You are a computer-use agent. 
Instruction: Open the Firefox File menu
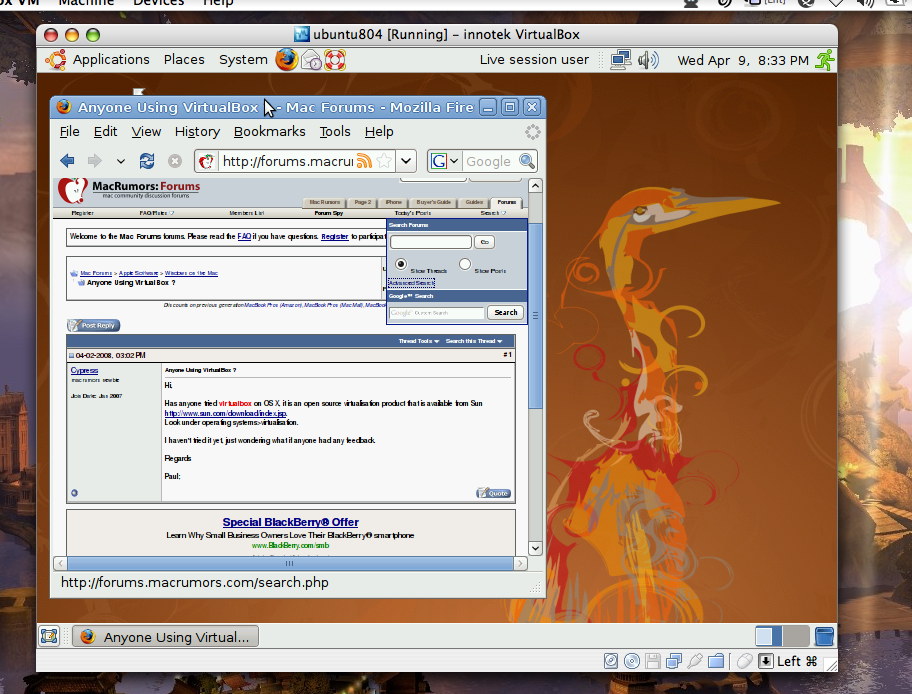69,131
